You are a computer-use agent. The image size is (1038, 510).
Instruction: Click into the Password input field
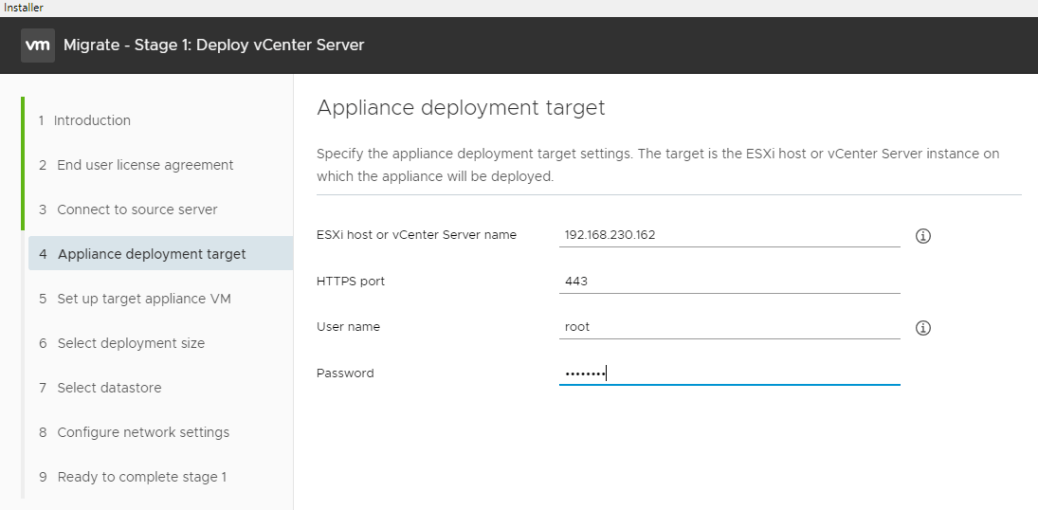[x=729, y=373]
